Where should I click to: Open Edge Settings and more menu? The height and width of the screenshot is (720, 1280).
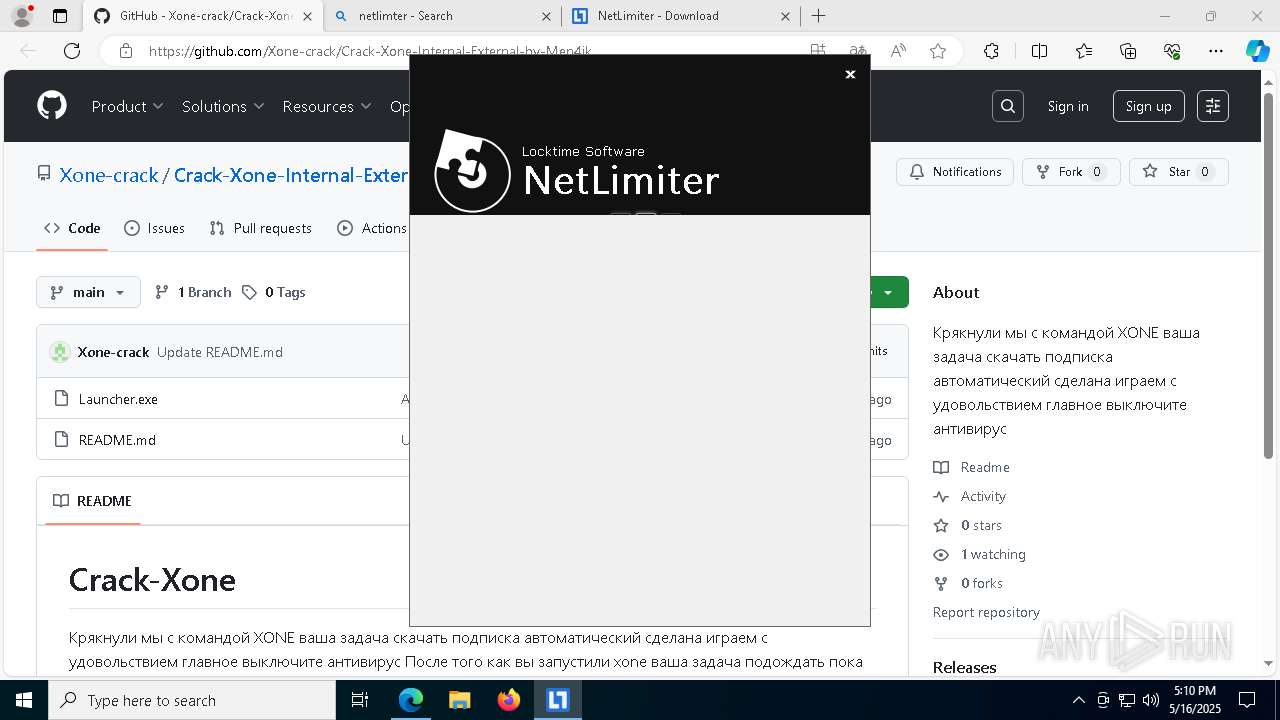[1216, 51]
